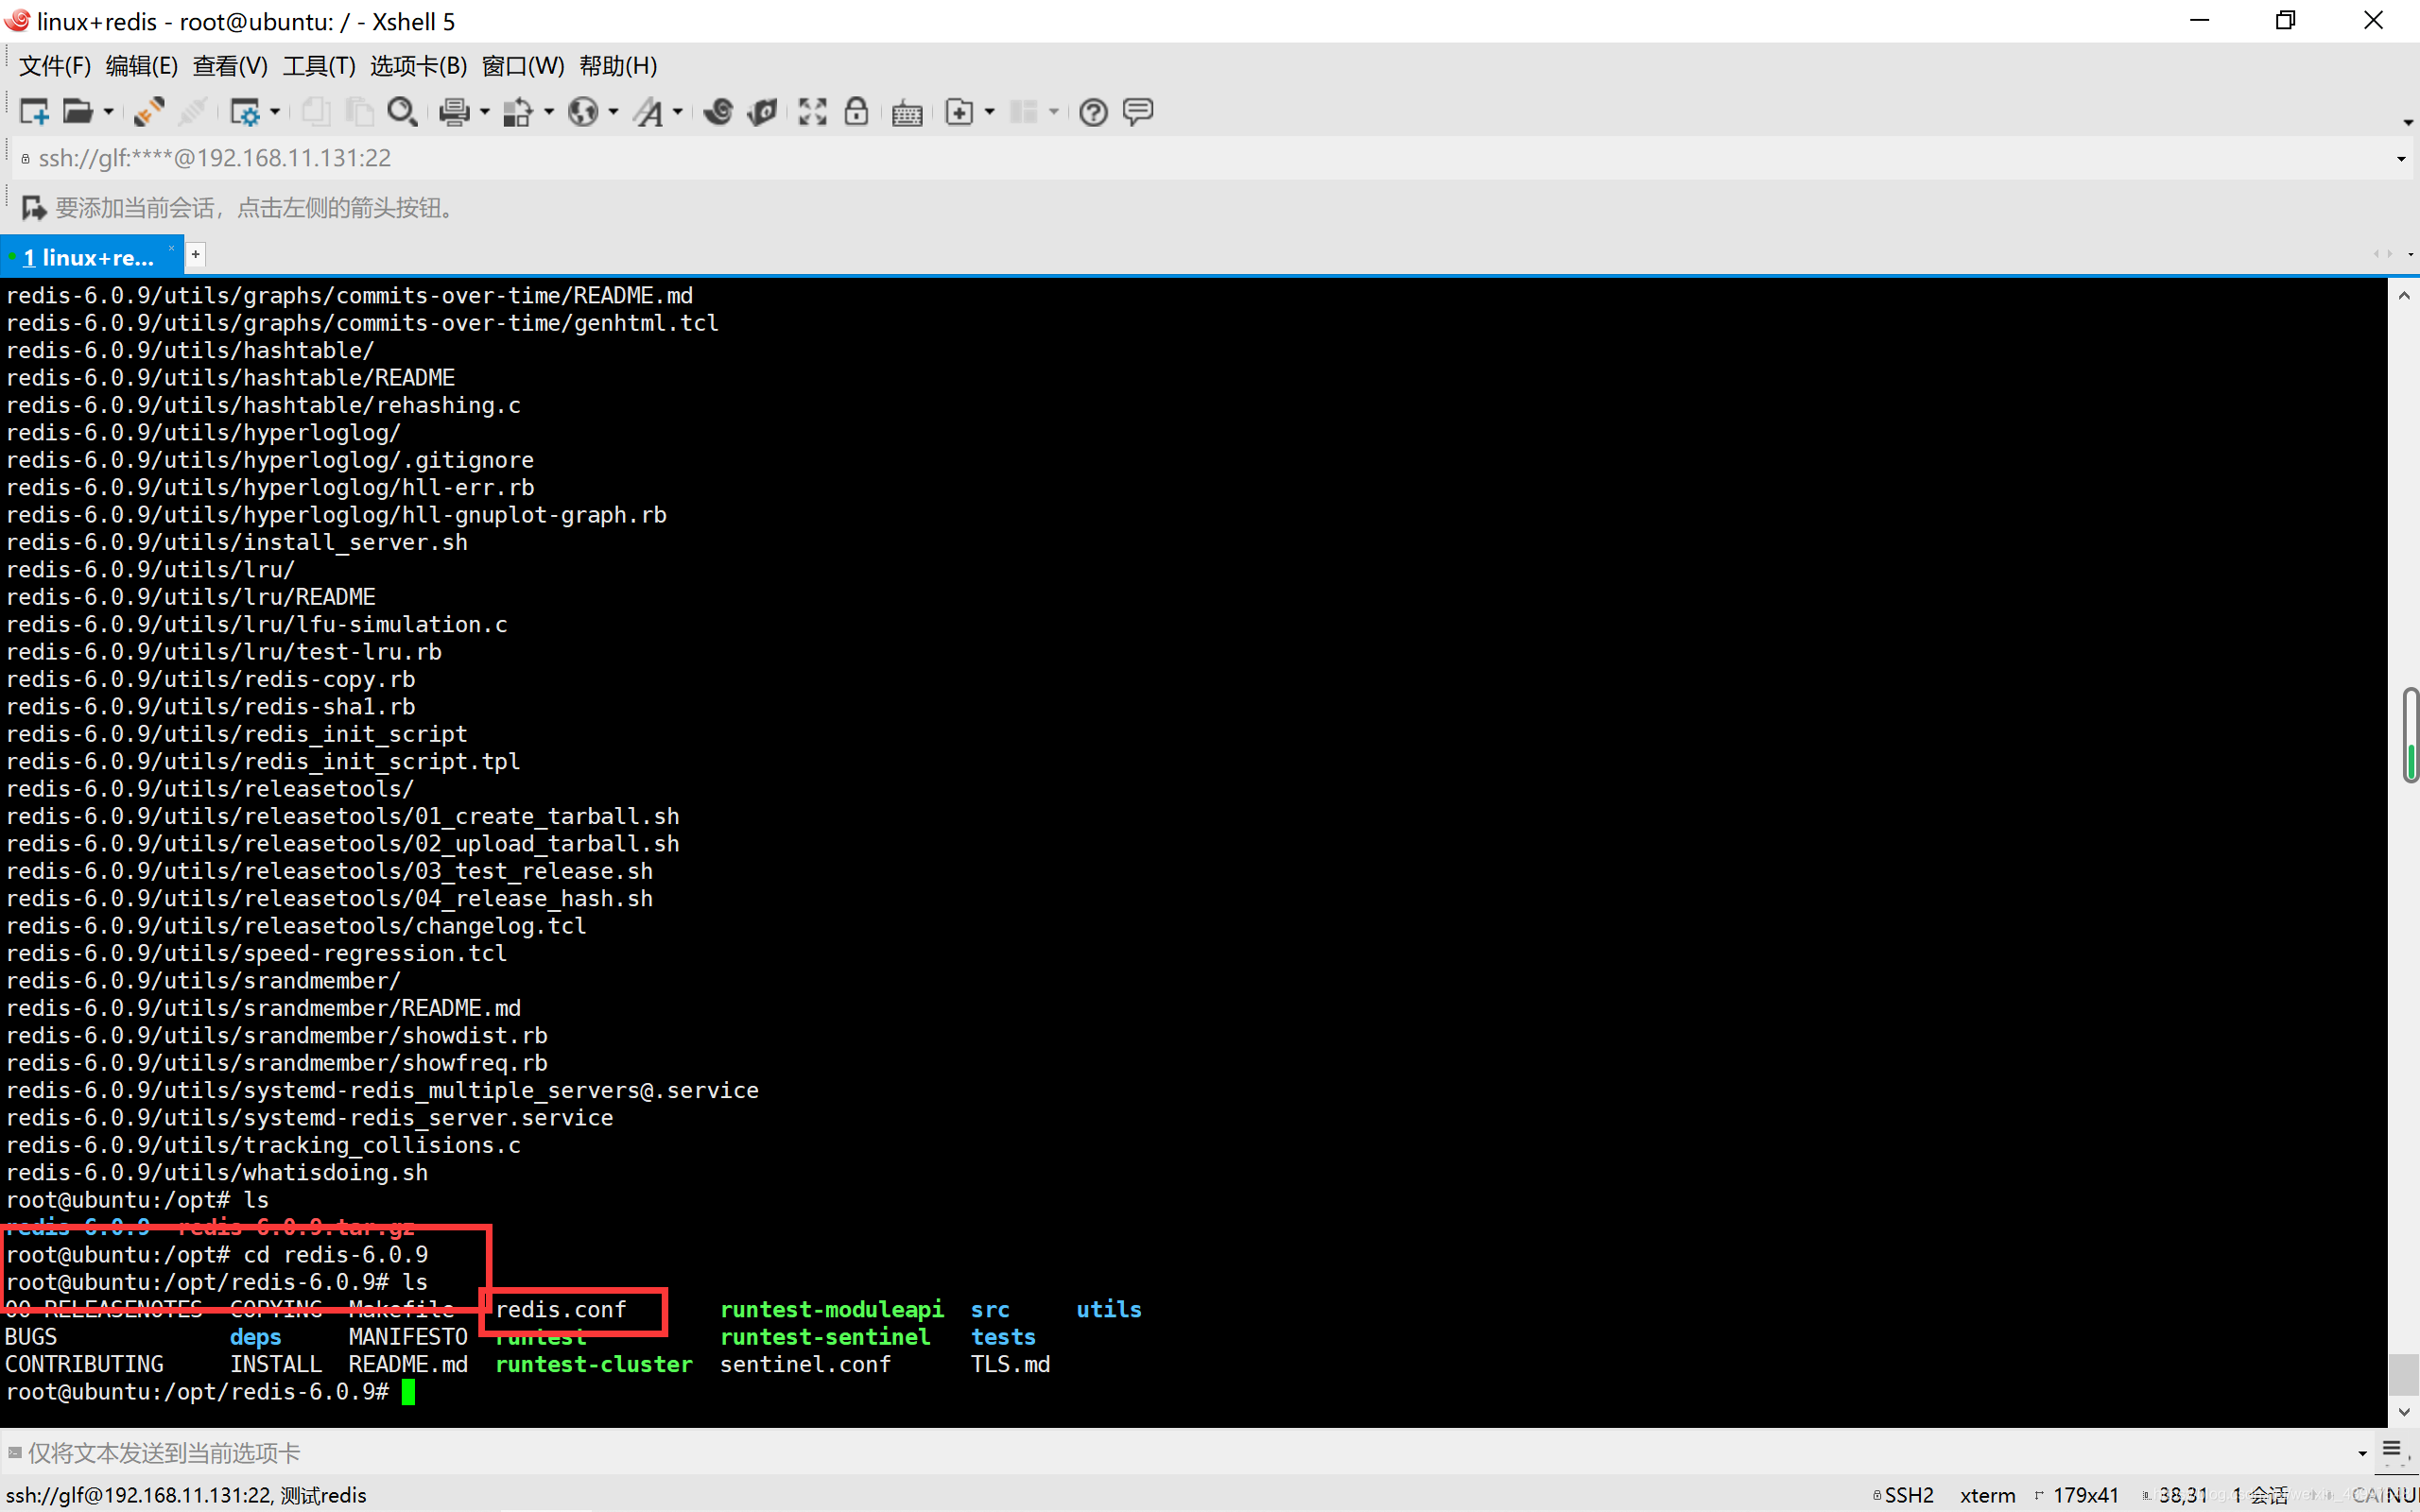Click the Xshell app logo in title bar
The height and width of the screenshot is (1512, 2420).
point(17,20)
